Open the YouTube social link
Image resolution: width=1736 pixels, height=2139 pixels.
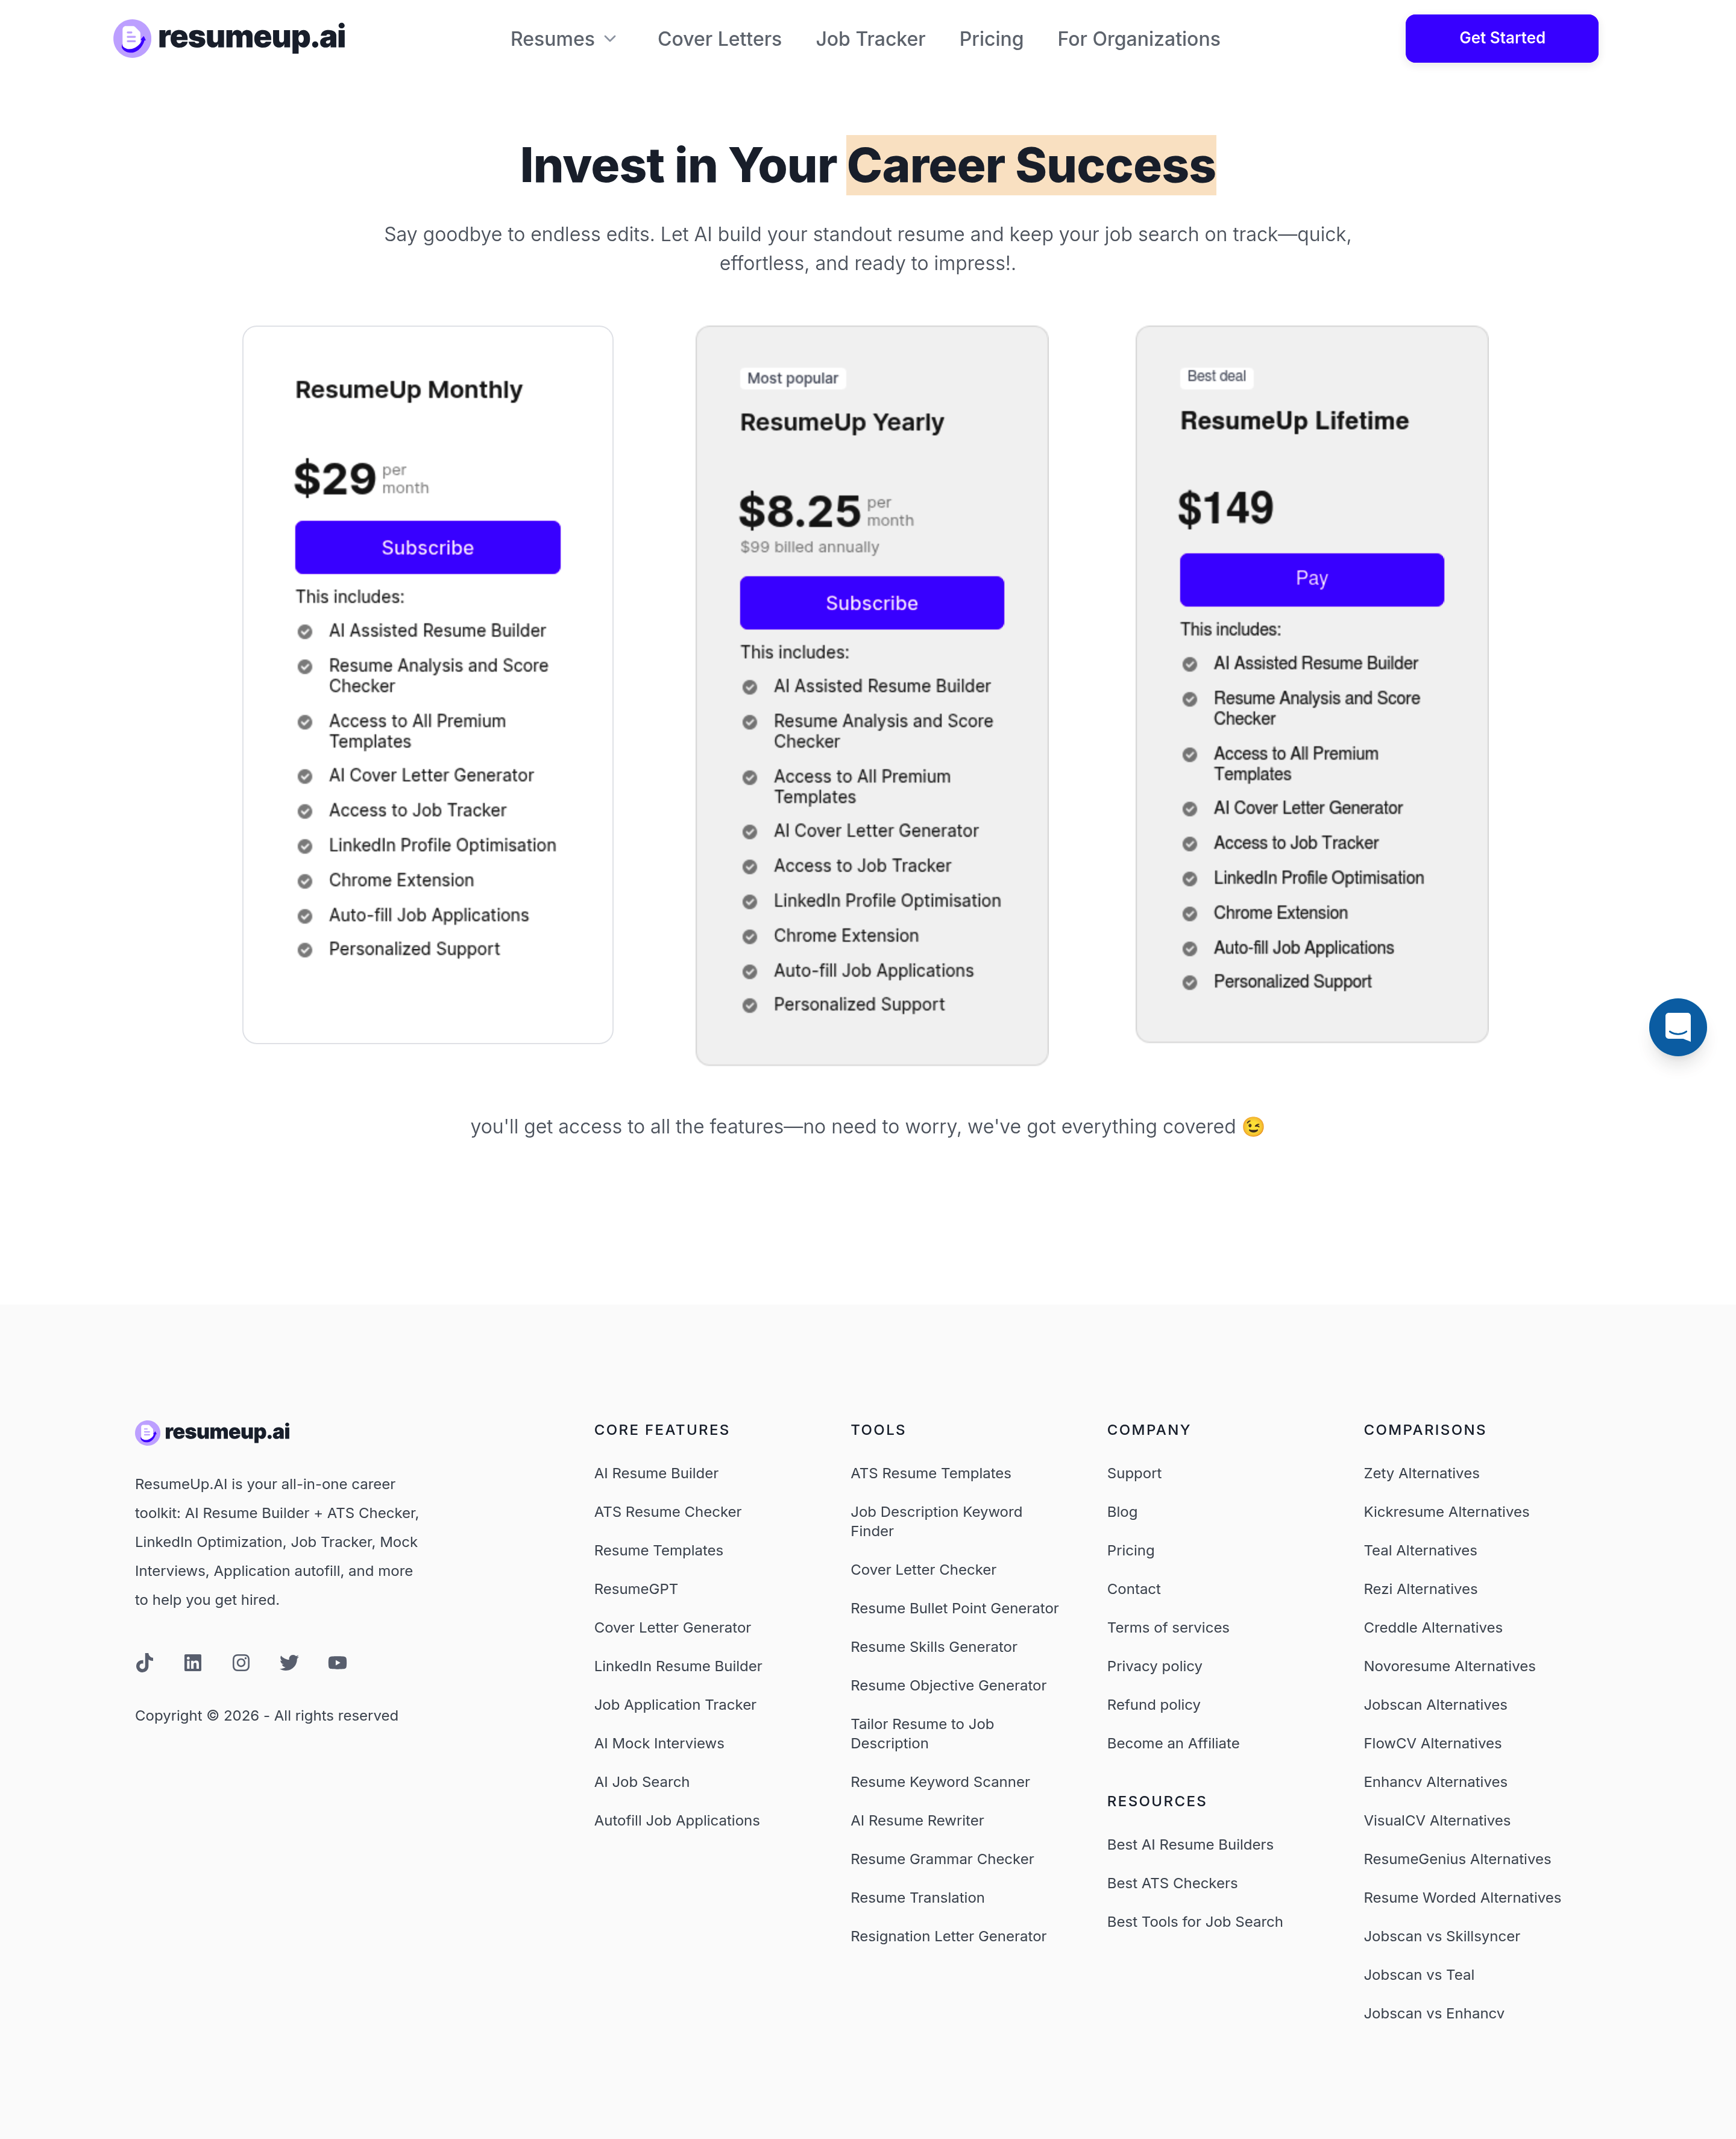point(338,1663)
